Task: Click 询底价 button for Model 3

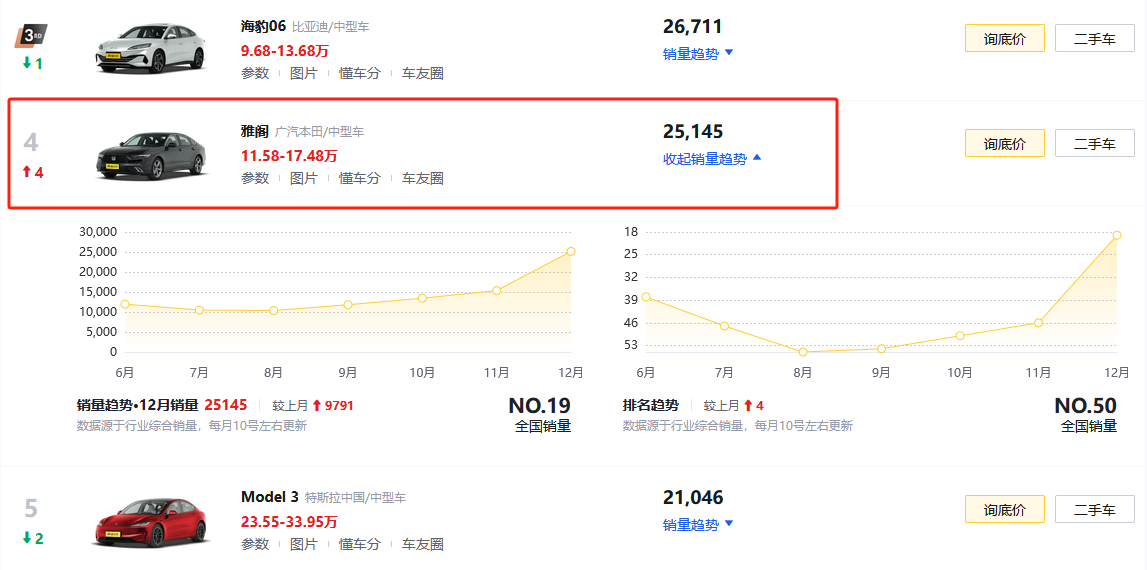Action: 1004,510
